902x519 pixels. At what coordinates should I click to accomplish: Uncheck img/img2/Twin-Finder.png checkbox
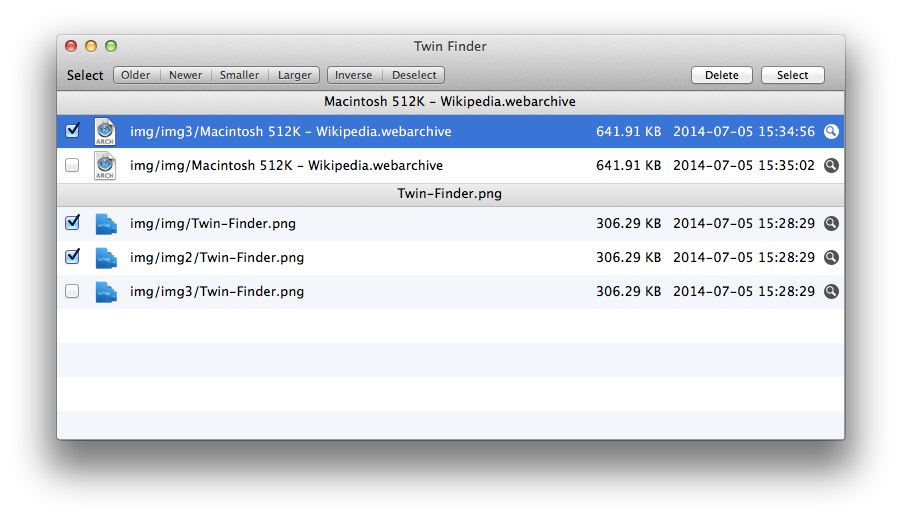[72, 256]
